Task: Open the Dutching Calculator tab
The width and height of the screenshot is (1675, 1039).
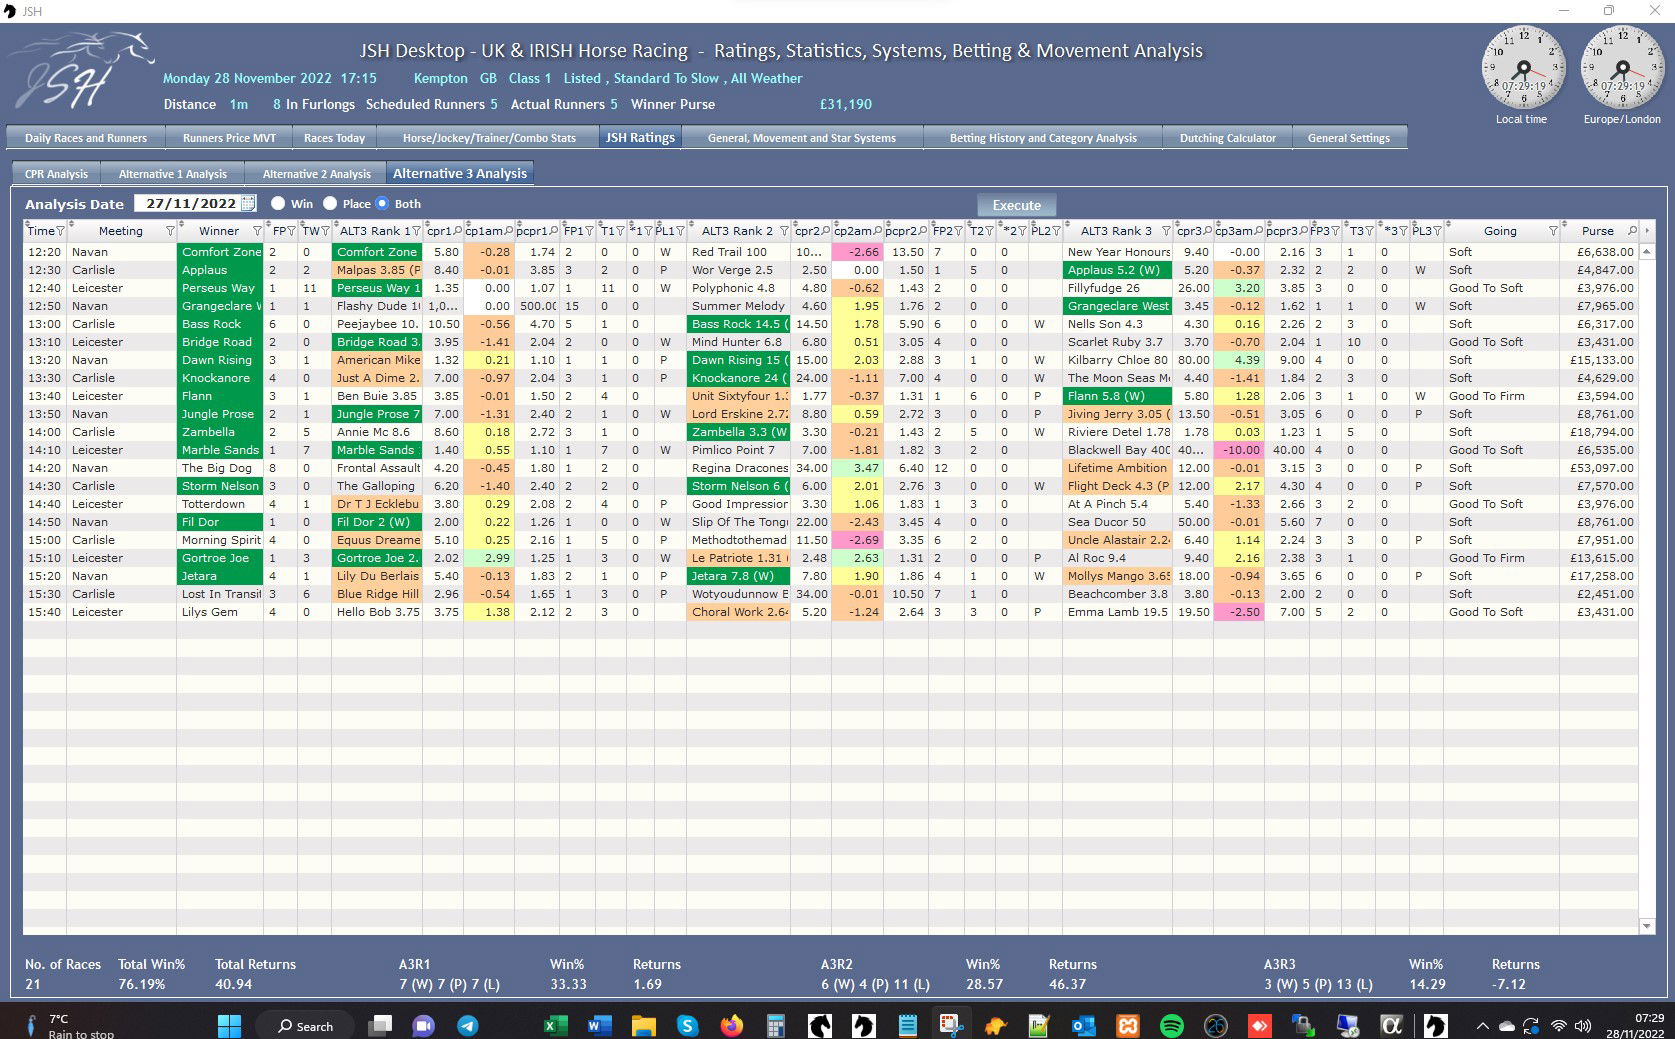Action: 1227,138
